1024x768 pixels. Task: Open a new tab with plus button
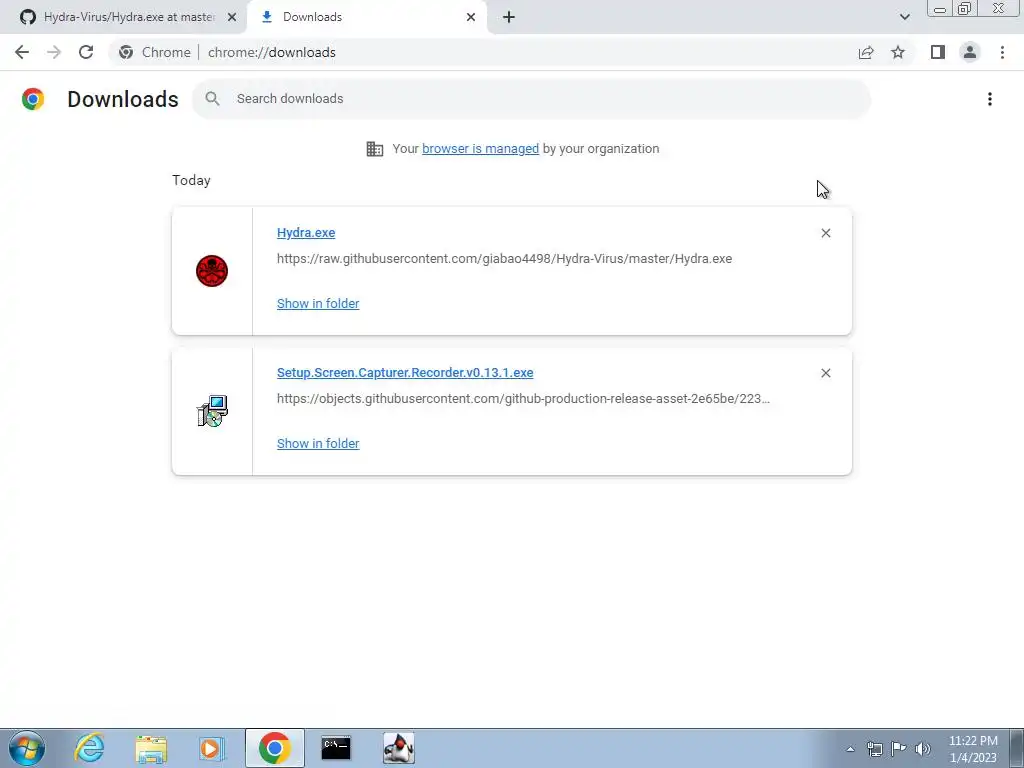[509, 17]
